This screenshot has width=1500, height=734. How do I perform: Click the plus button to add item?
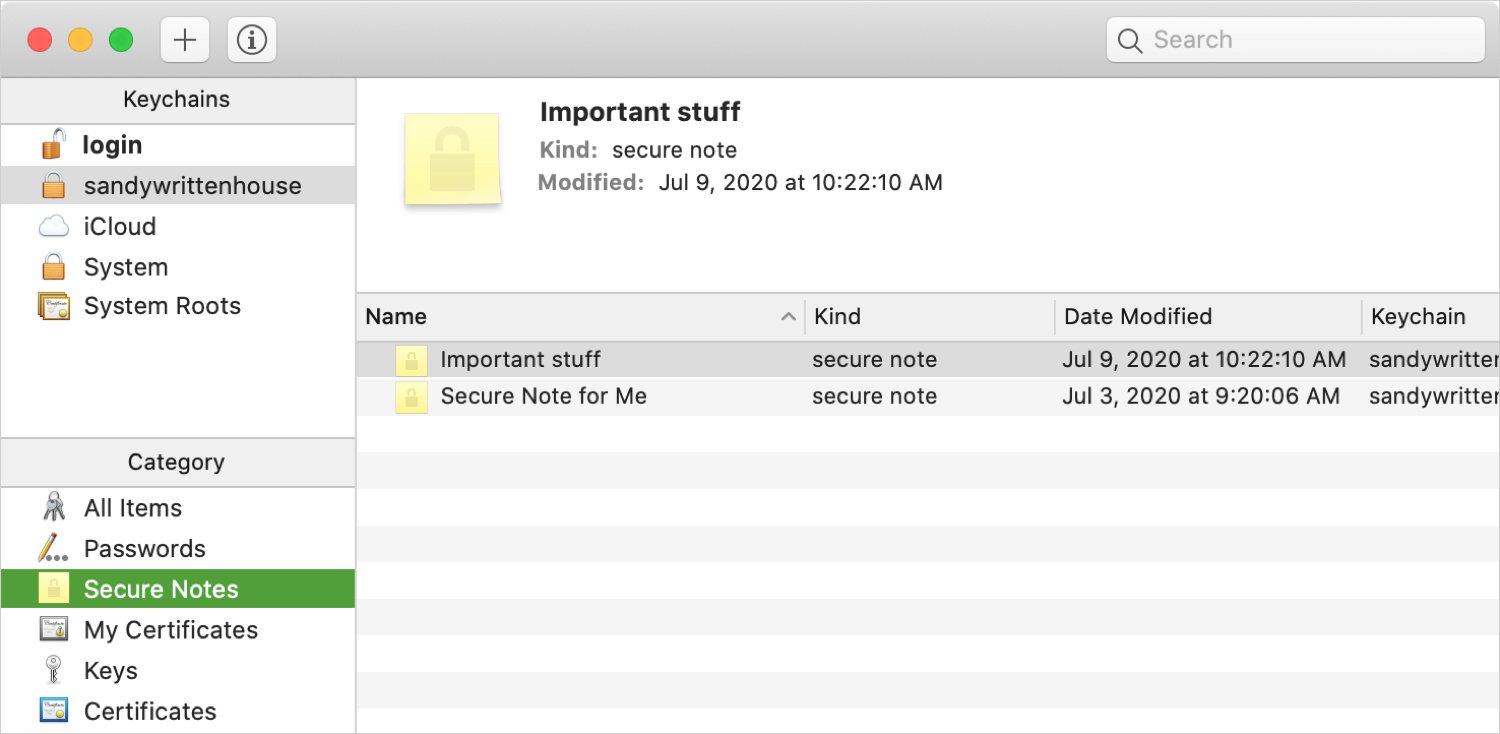185,40
